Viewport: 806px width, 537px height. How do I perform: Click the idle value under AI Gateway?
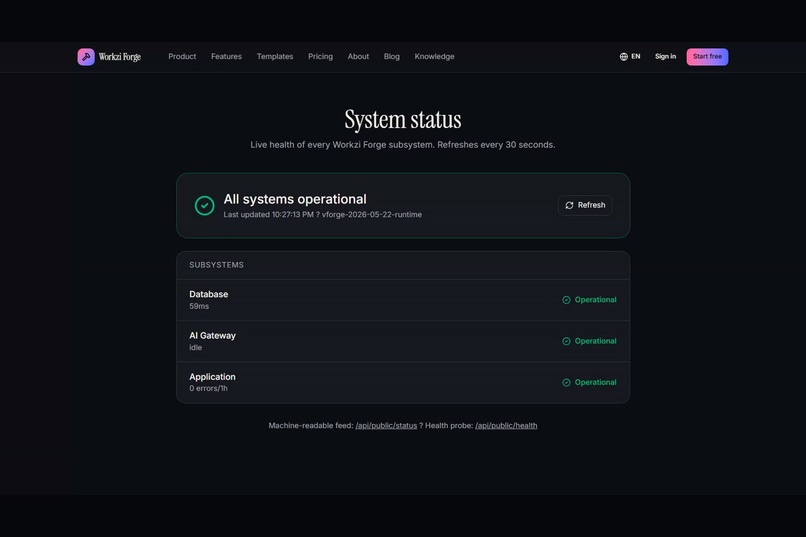click(x=195, y=348)
